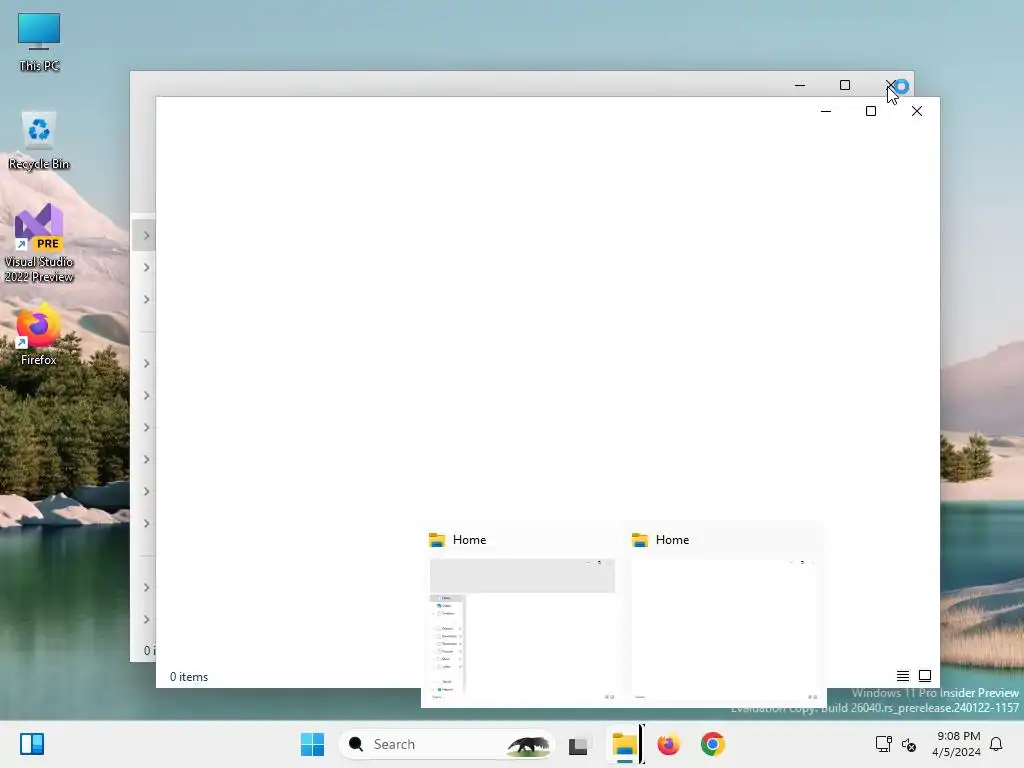Click the anteater search highlight icon
1024x768 pixels.
pyautogui.click(x=529, y=744)
